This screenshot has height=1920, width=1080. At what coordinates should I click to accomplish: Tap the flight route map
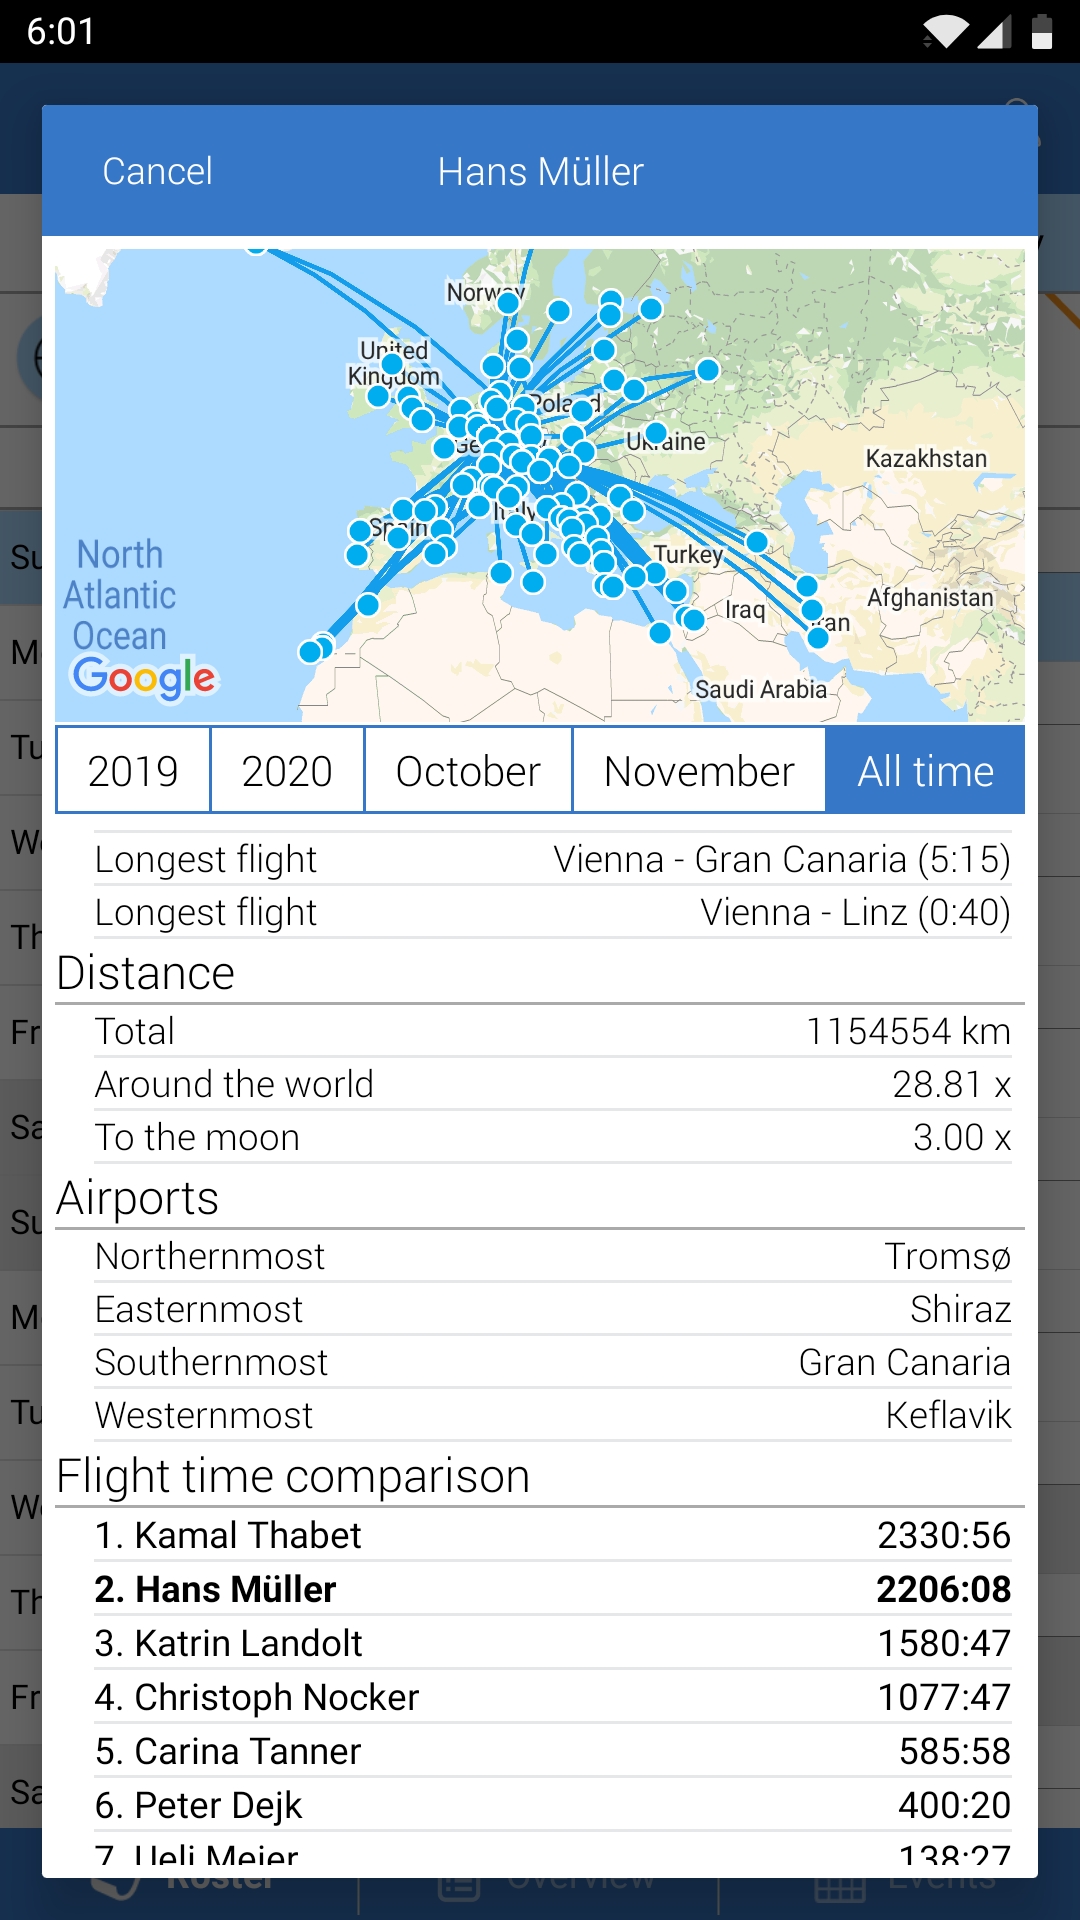tap(540, 485)
